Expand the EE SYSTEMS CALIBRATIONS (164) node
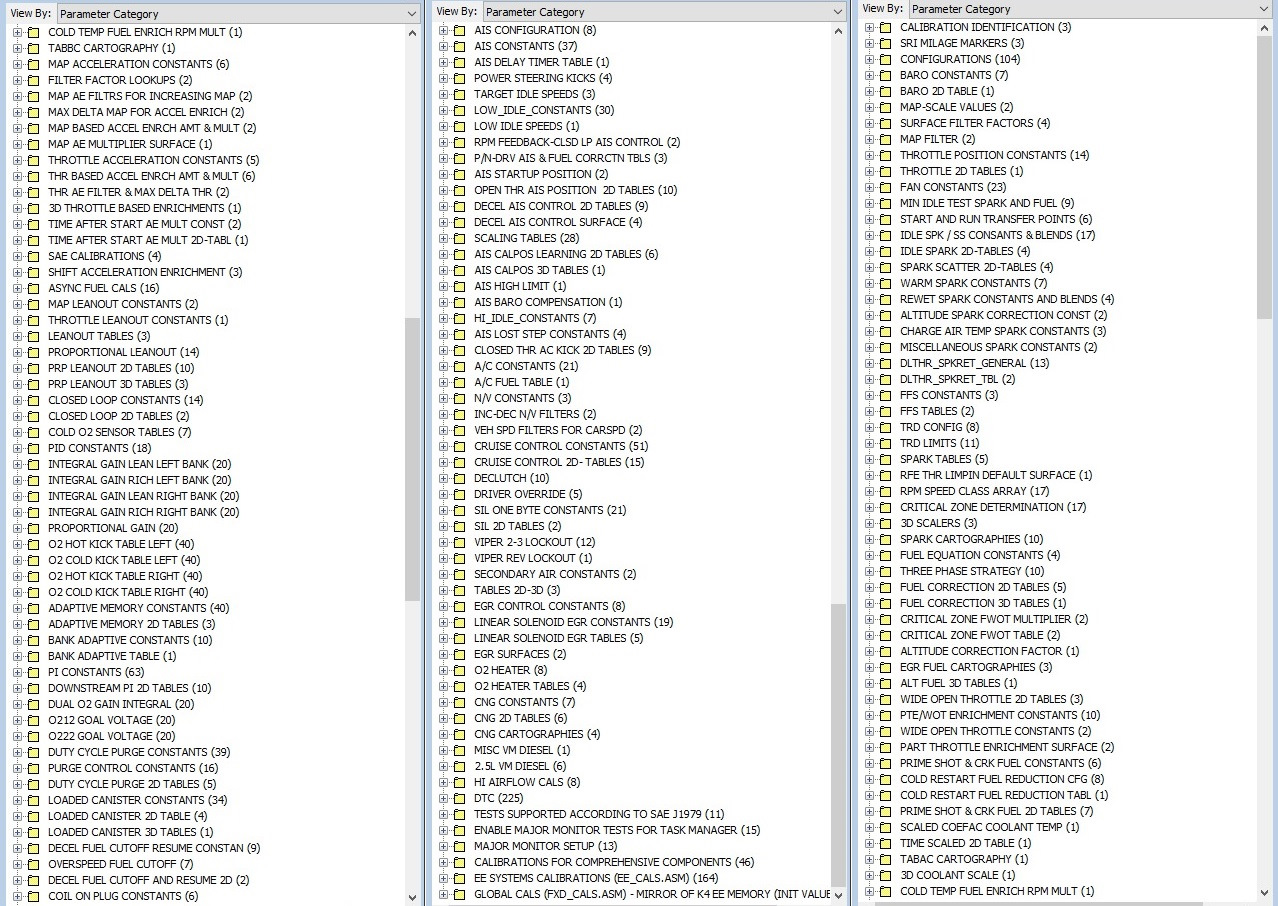1278x906 pixels. pos(443,878)
